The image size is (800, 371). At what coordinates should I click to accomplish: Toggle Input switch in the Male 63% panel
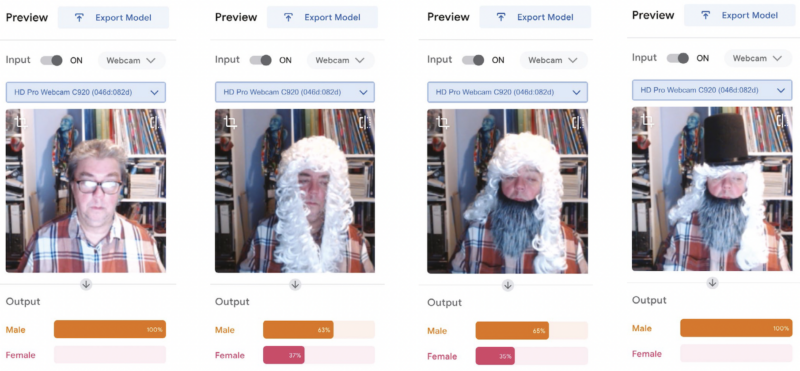(260, 60)
